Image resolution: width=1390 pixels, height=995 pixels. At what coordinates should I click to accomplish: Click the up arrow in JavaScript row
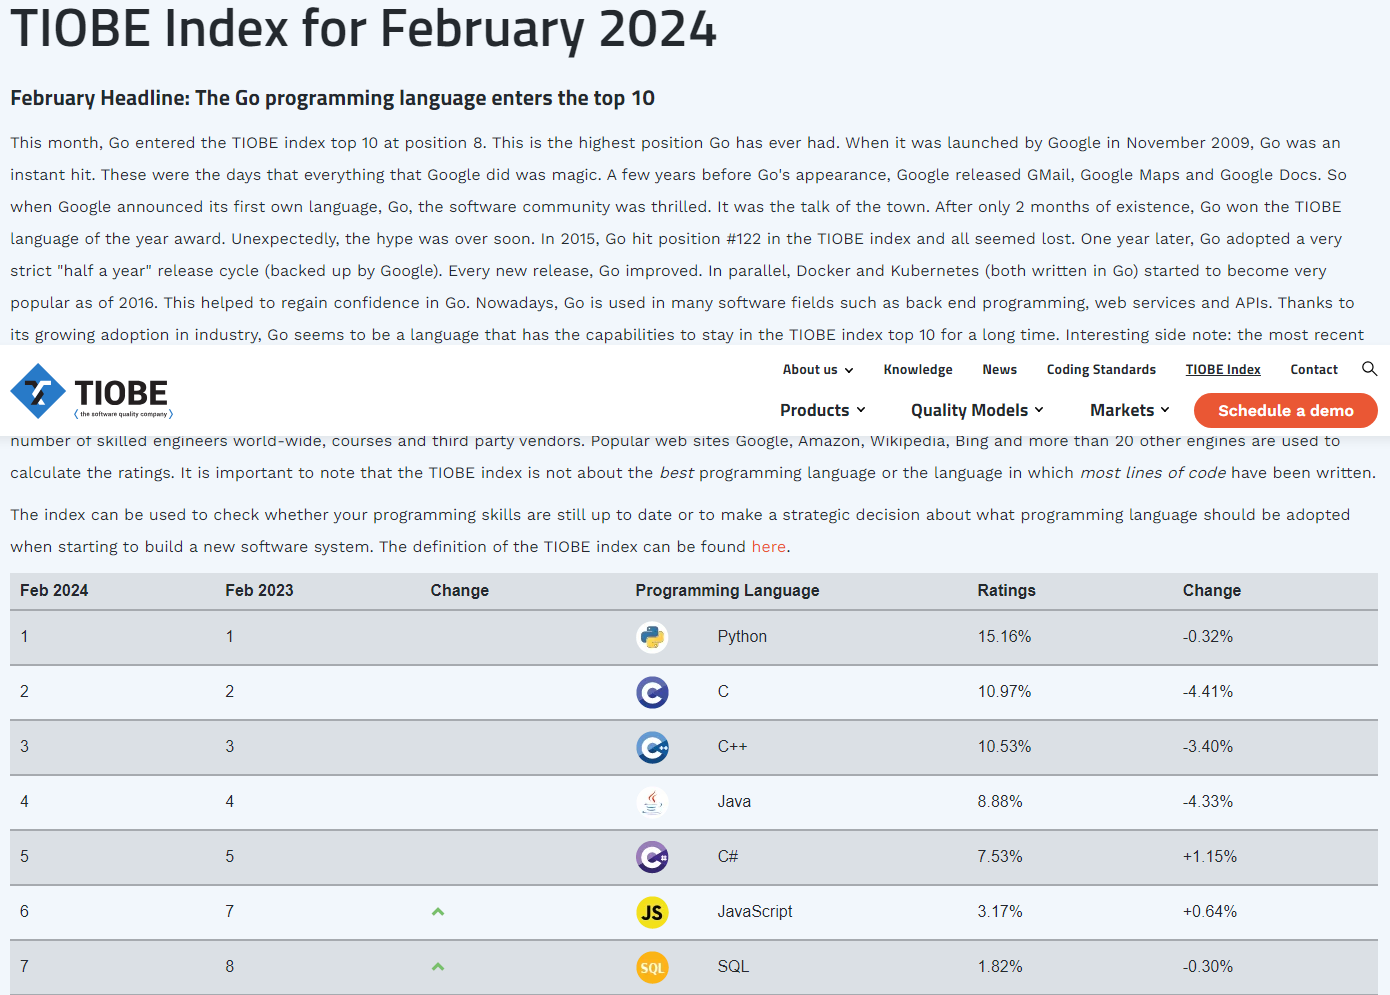tap(438, 912)
